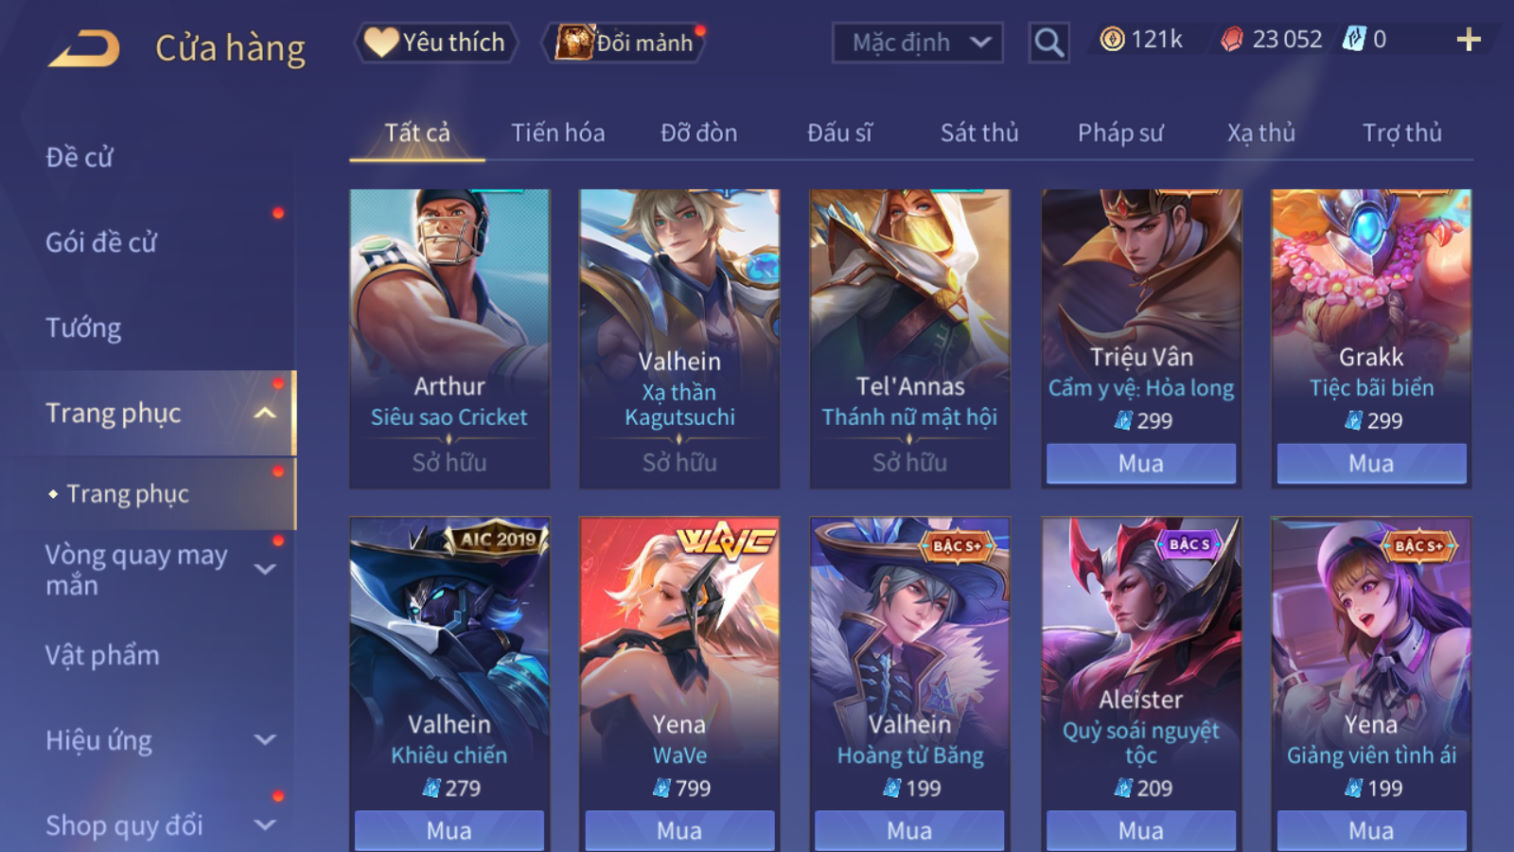Collapse the Trang phục sidebar section

pyautogui.click(x=265, y=413)
